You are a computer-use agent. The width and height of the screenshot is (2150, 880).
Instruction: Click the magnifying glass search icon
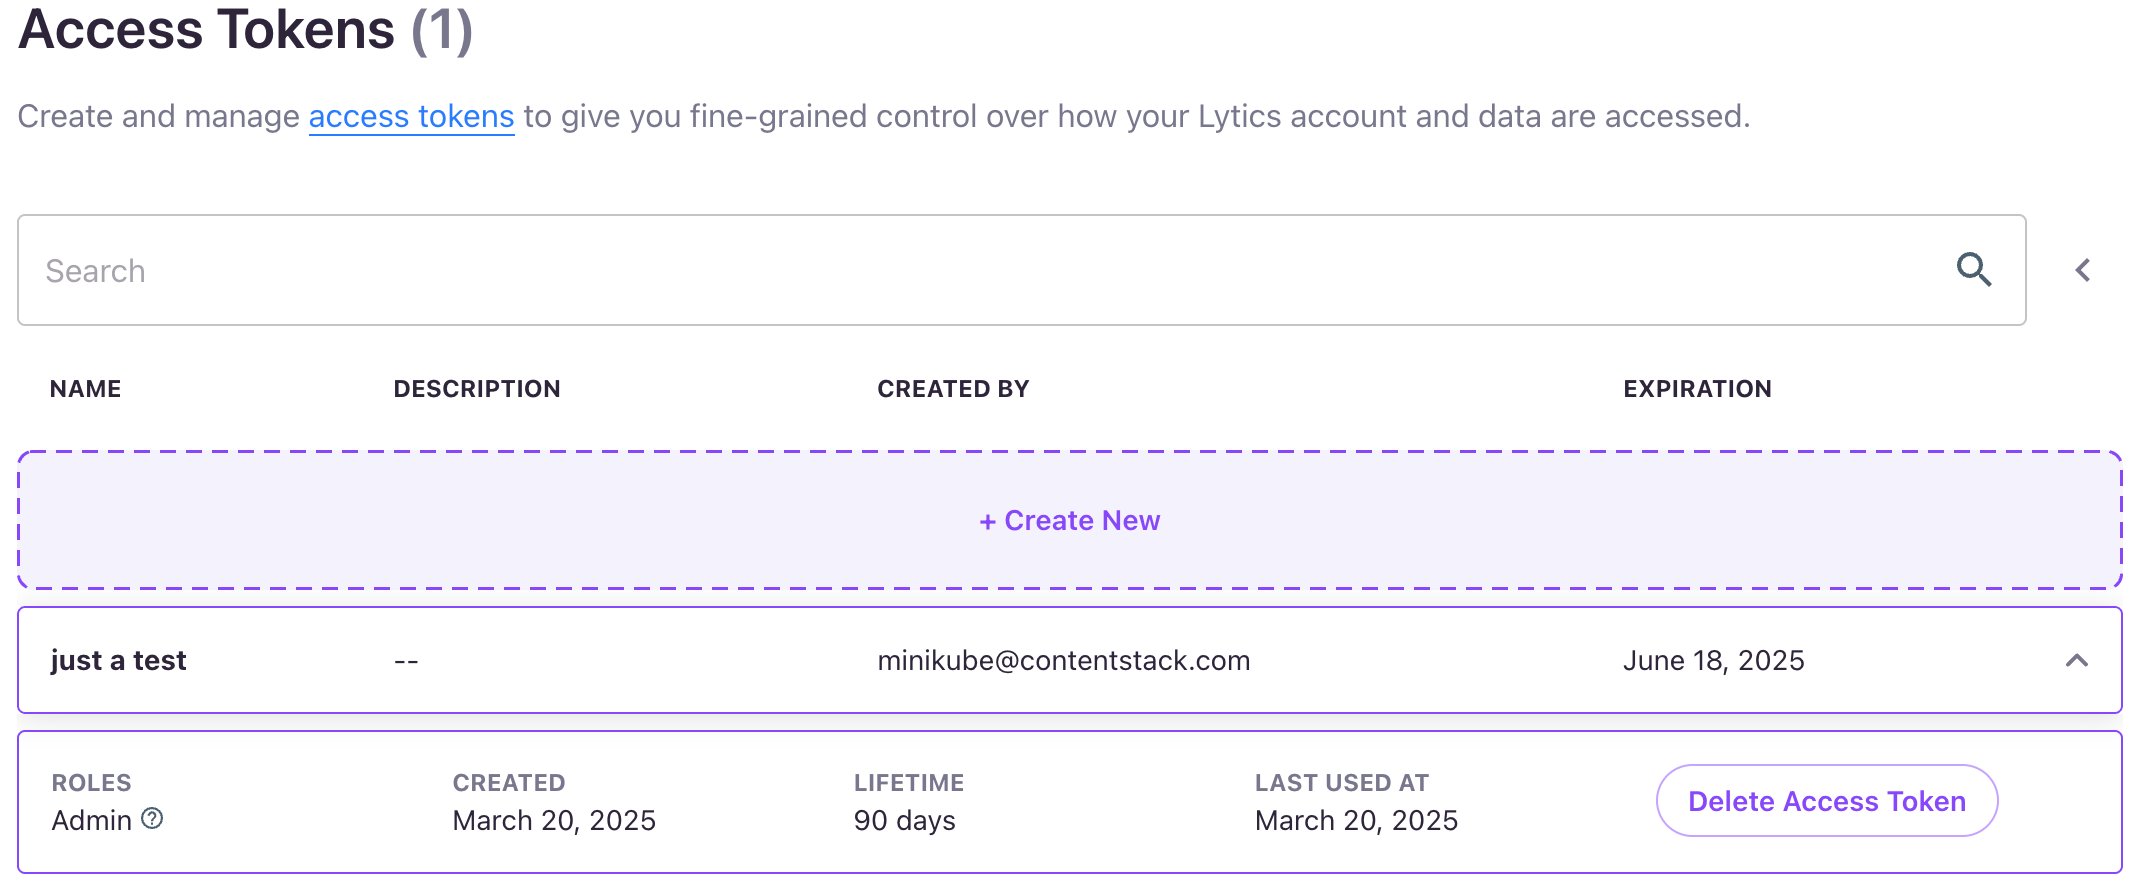coord(1973,270)
